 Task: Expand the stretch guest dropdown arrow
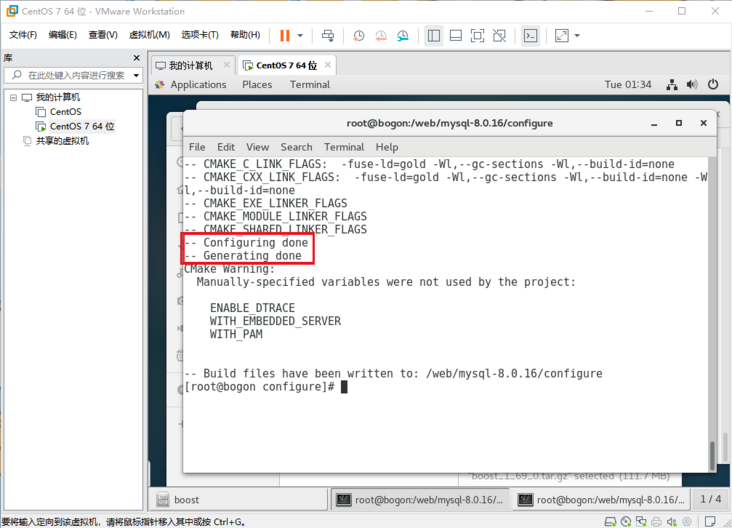click(x=577, y=36)
